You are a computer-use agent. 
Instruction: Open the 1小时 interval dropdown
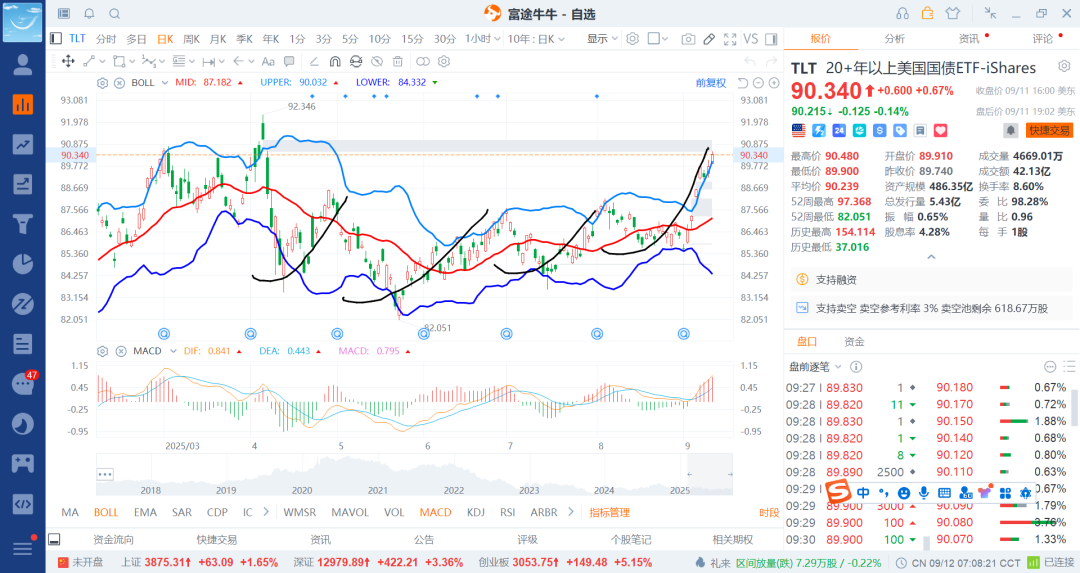tap(482, 39)
